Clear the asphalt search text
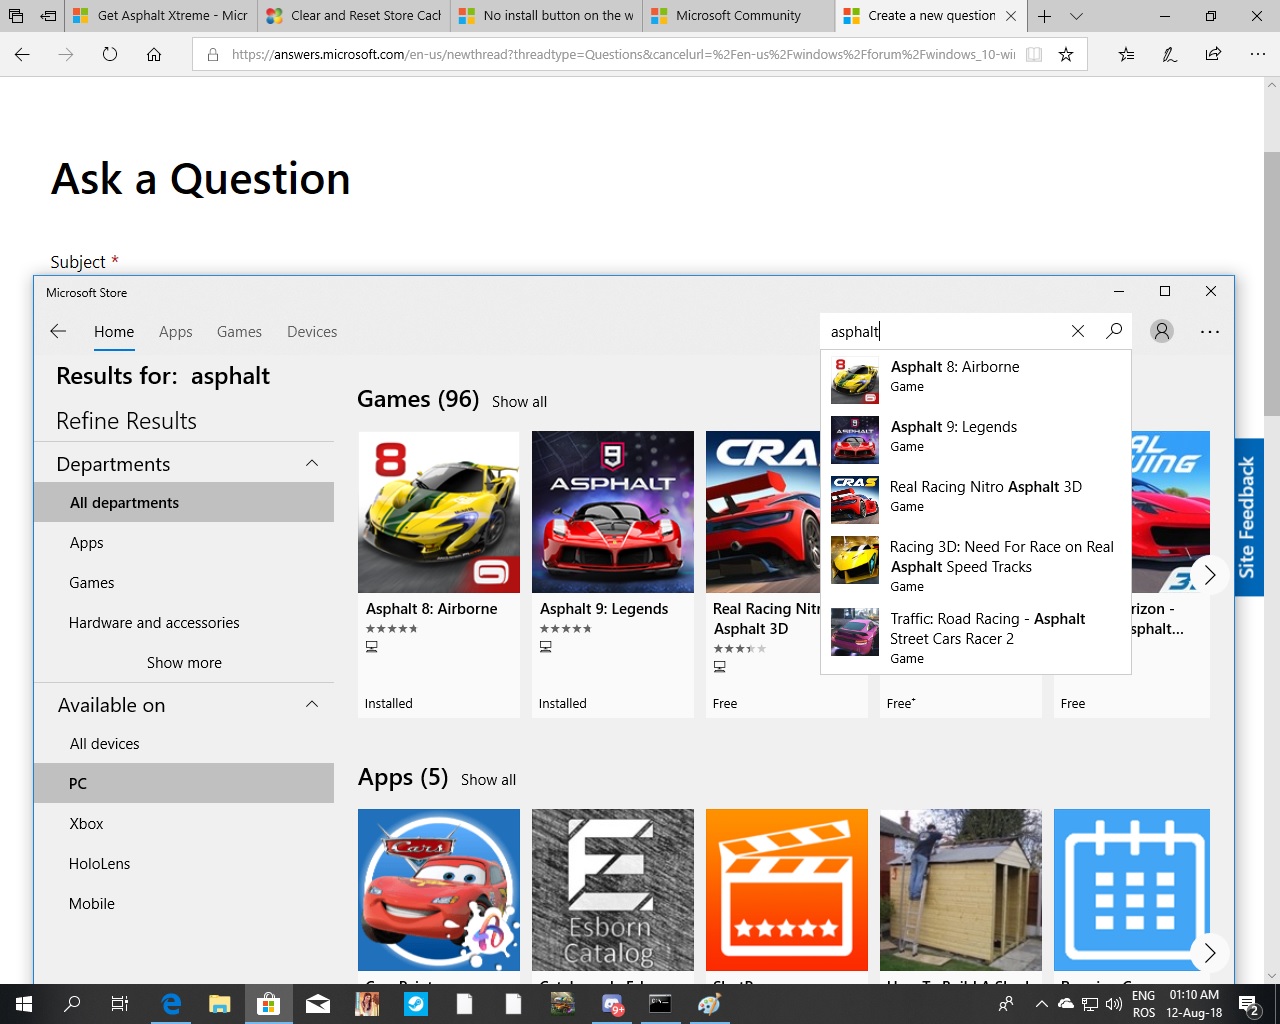 point(1078,331)
